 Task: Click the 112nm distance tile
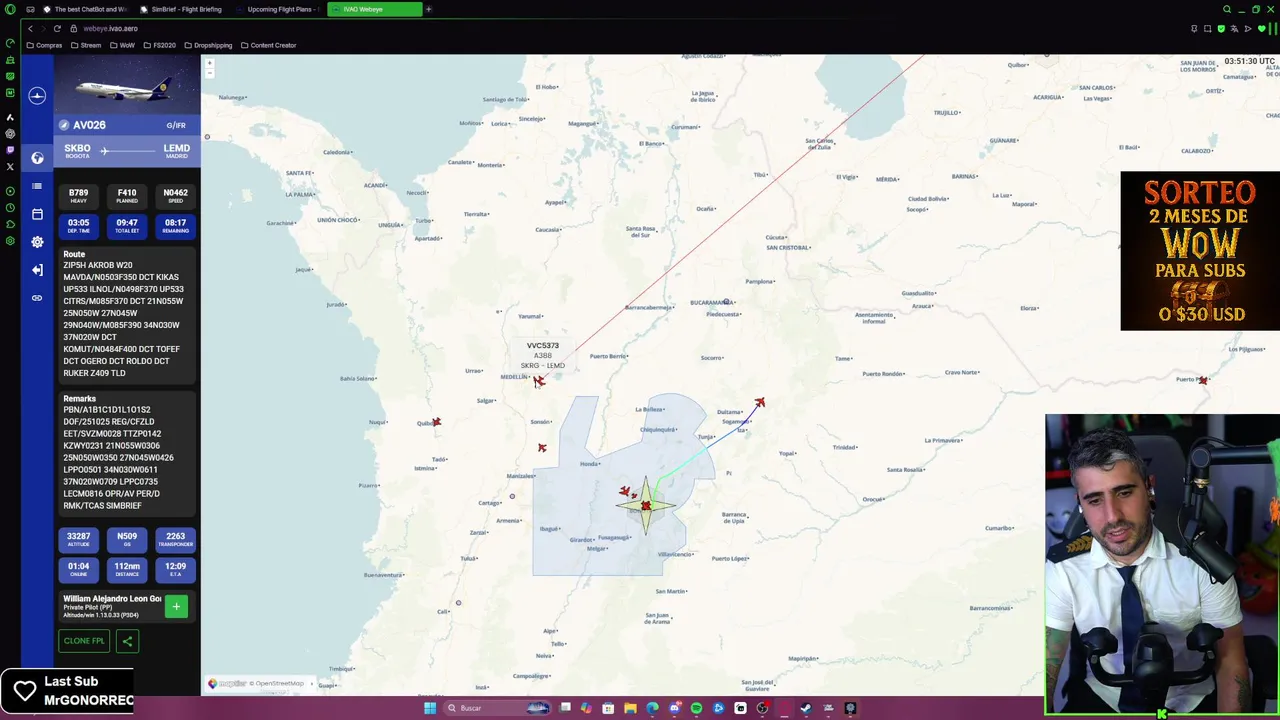pyautogui.click(x=127, y=569)
